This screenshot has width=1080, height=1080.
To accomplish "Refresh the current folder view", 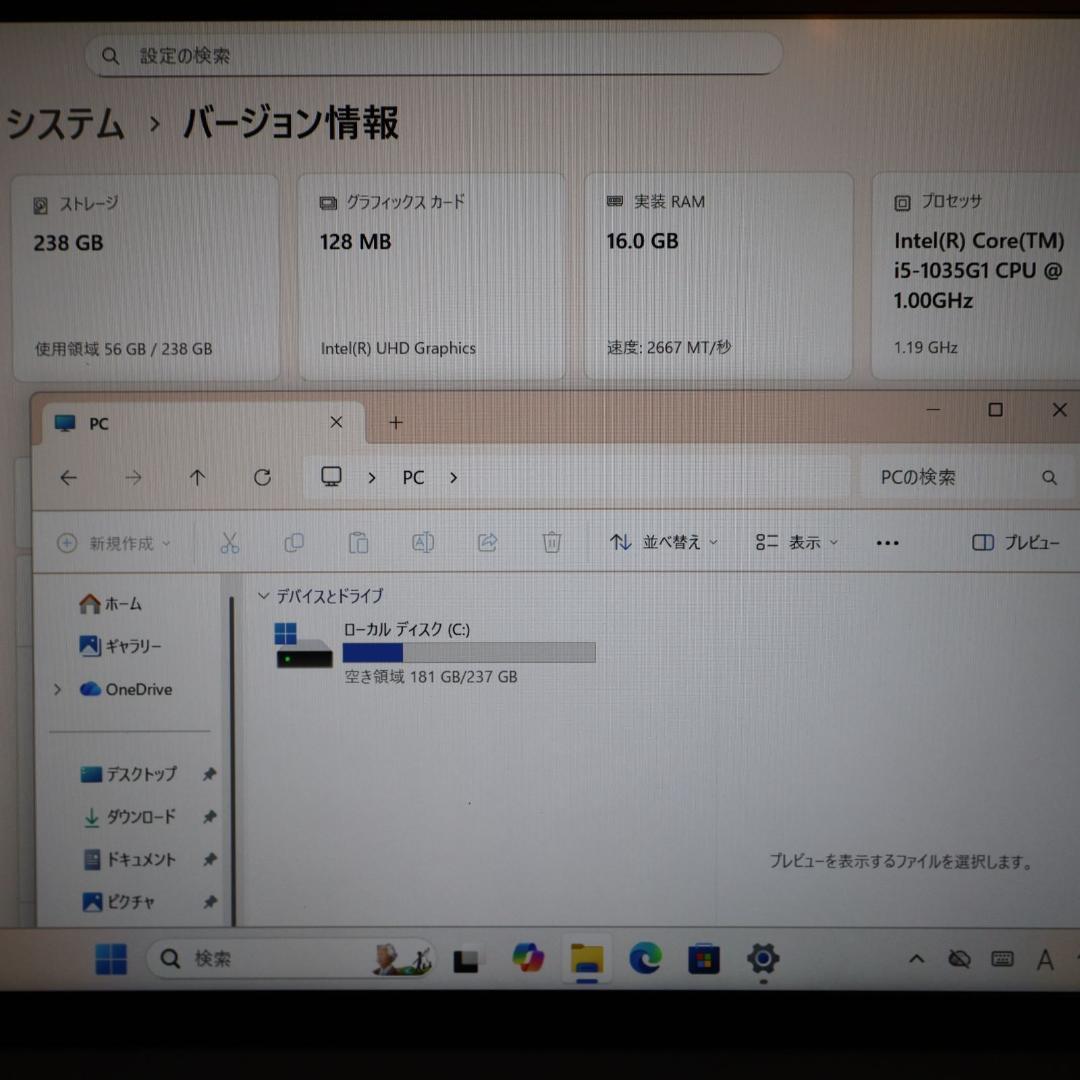I will [x=262, y=477].
